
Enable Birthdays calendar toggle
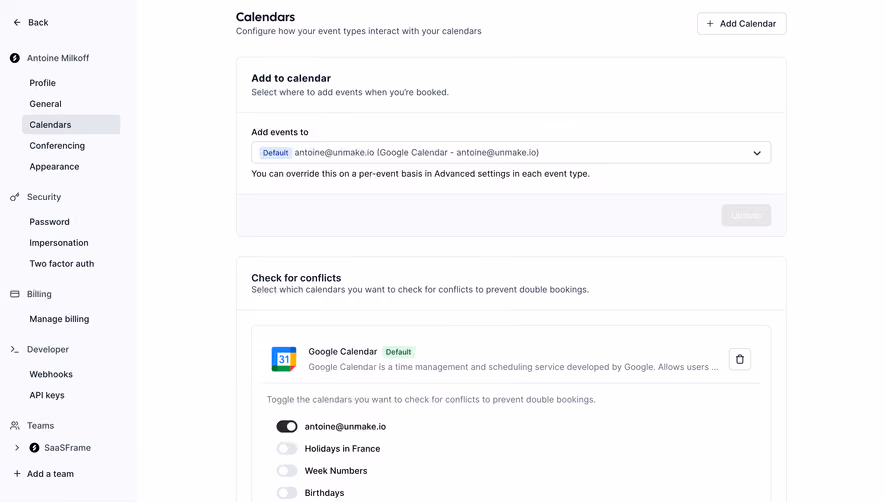point(287,492)
